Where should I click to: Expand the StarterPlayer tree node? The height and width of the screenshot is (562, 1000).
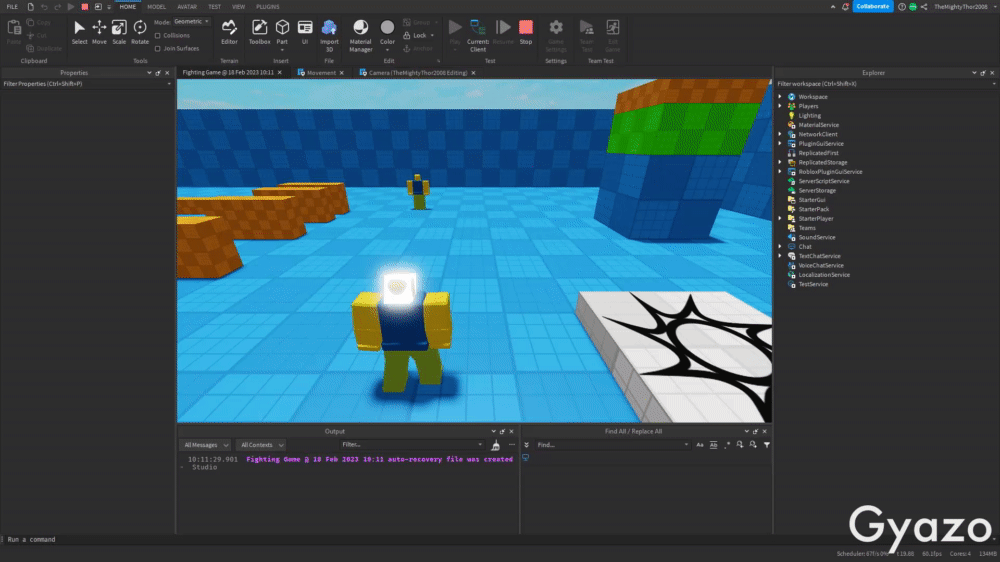(779, 218)
